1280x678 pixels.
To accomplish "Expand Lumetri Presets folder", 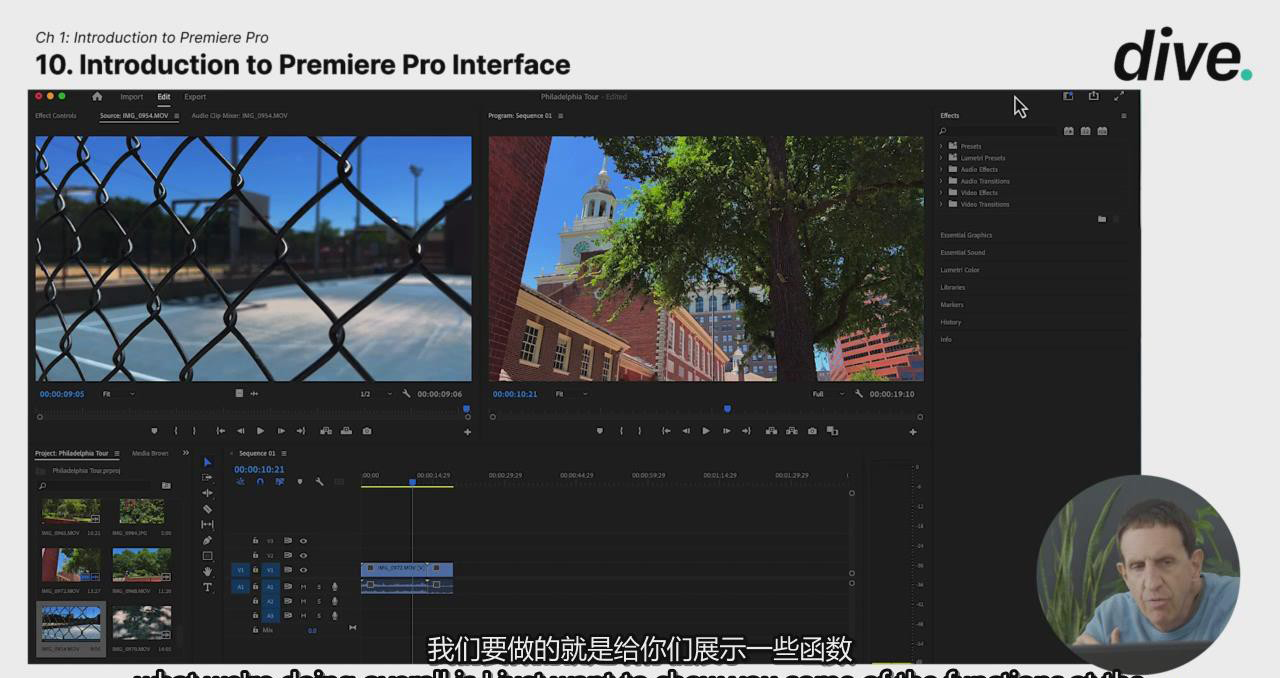I will (942, 158).
